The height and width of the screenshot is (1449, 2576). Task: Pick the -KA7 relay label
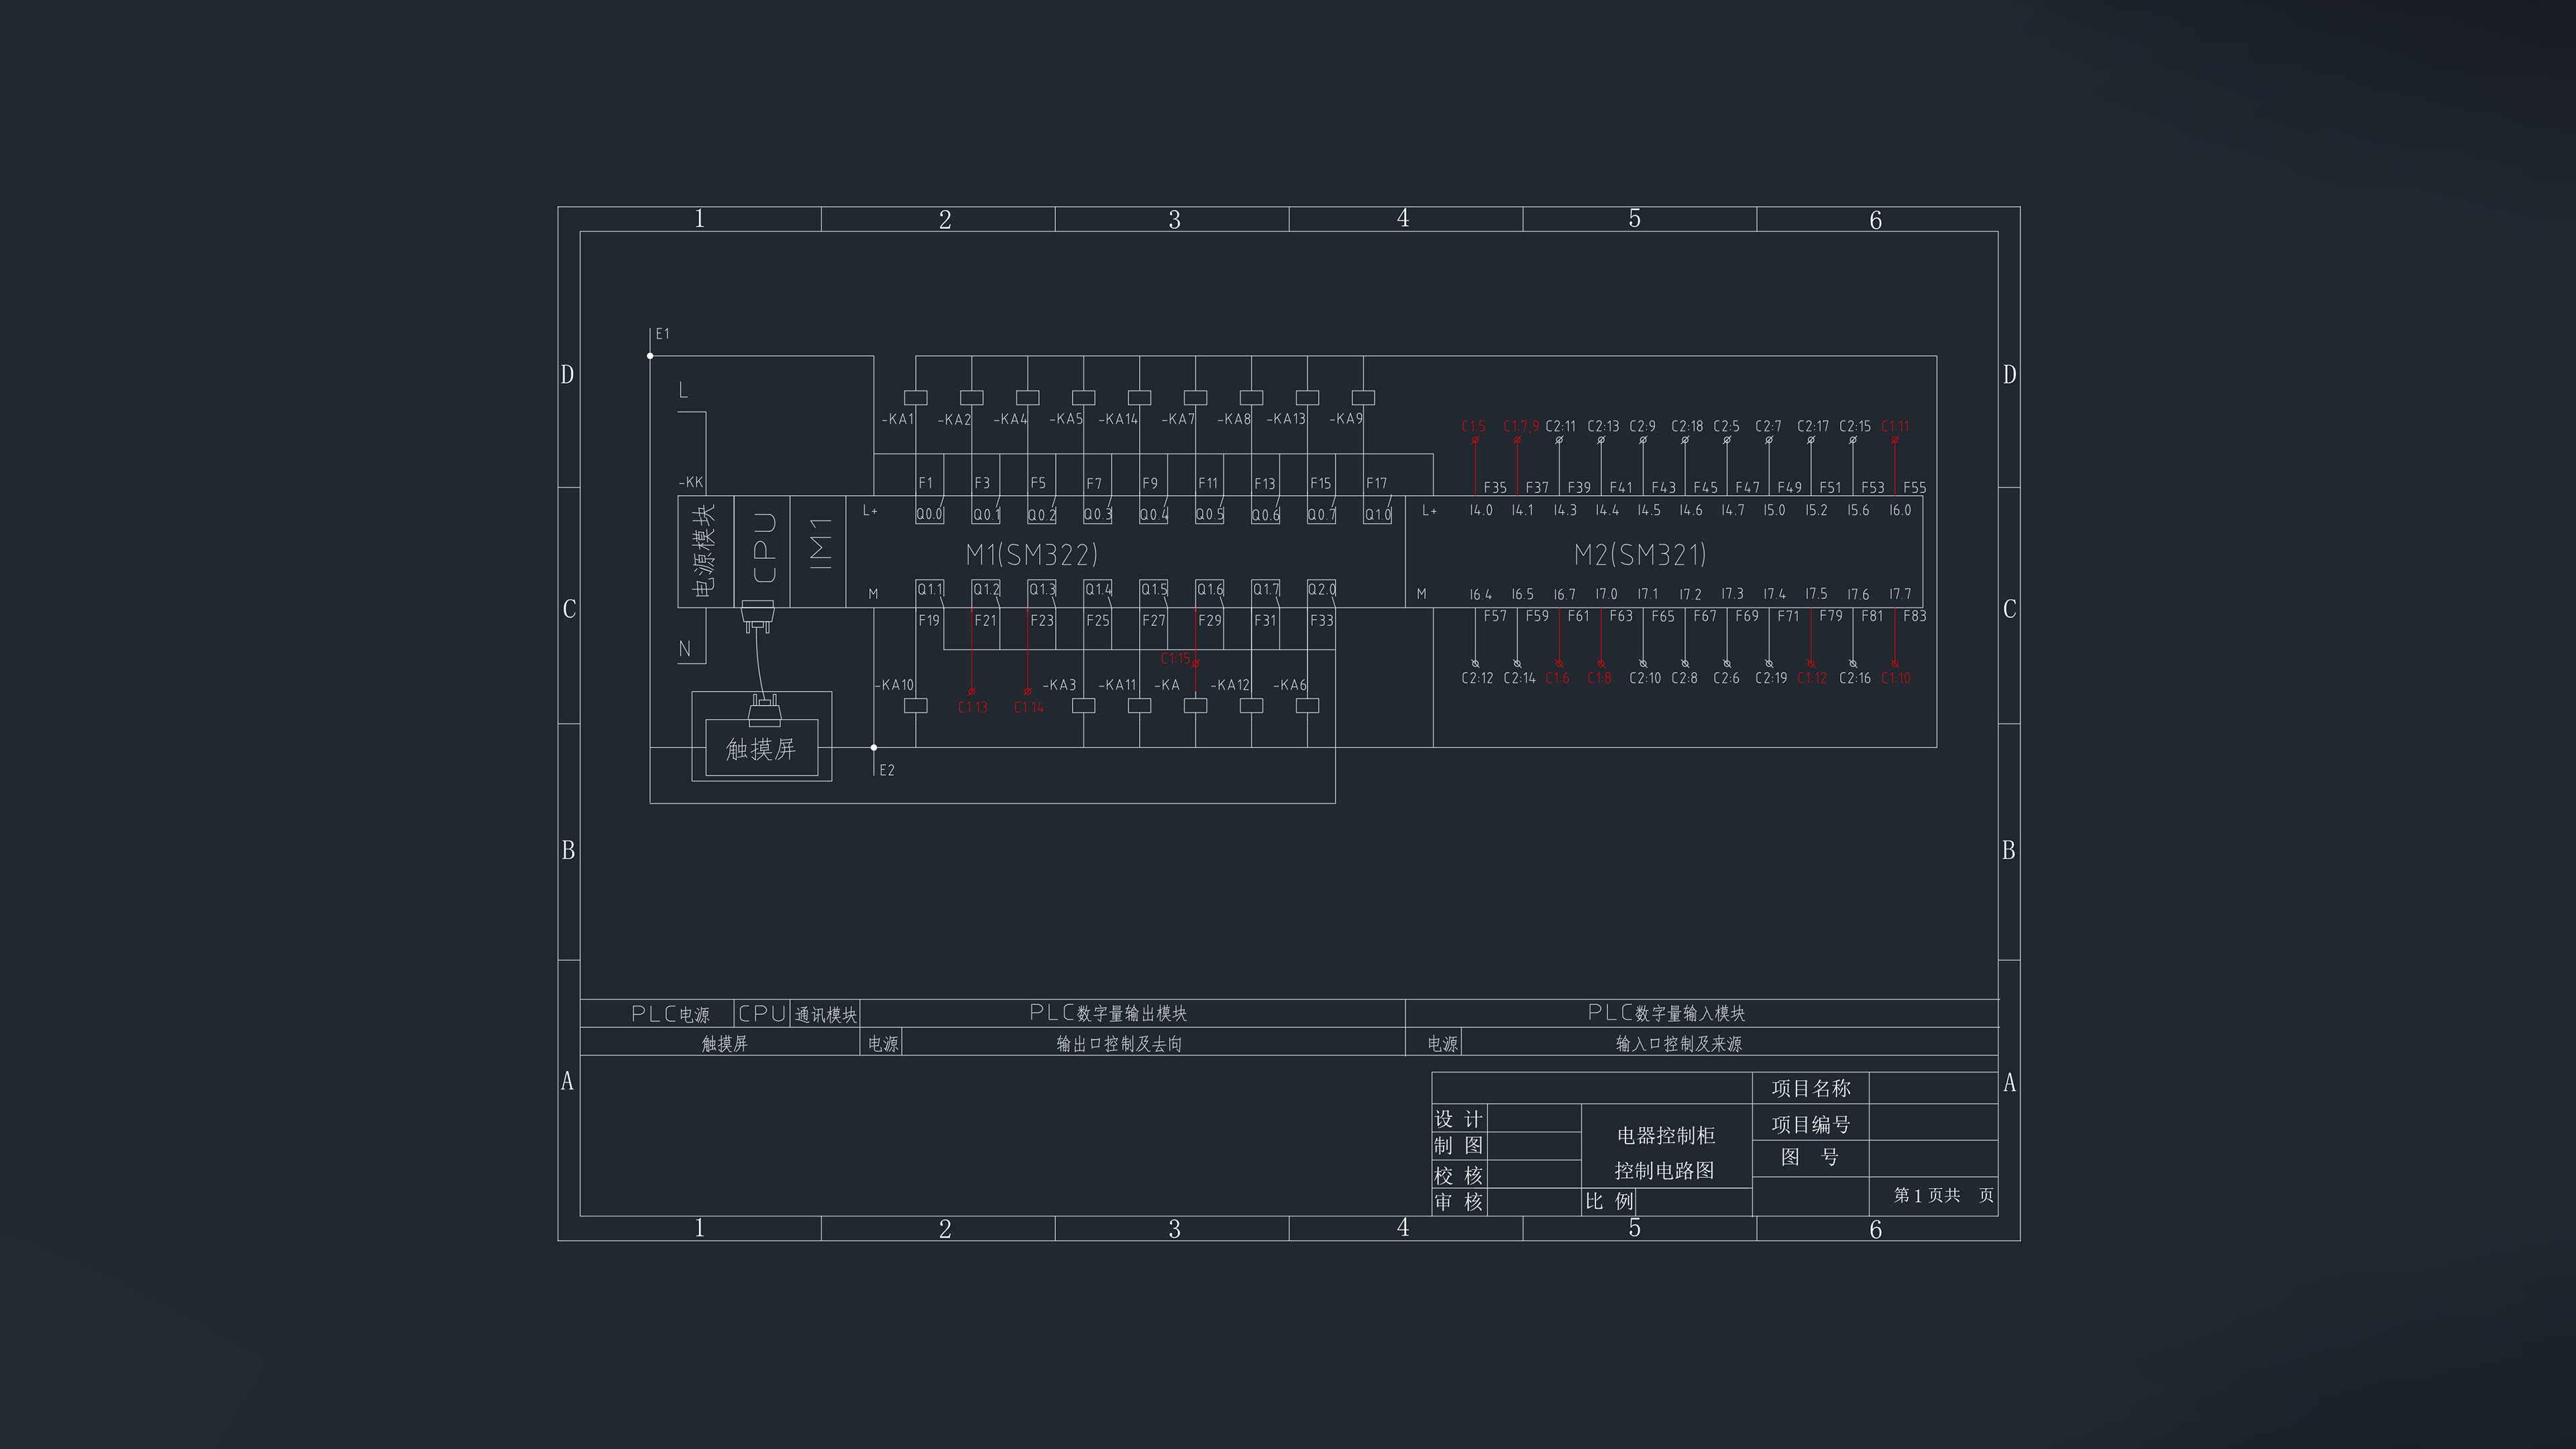[x=1178, y=419]
